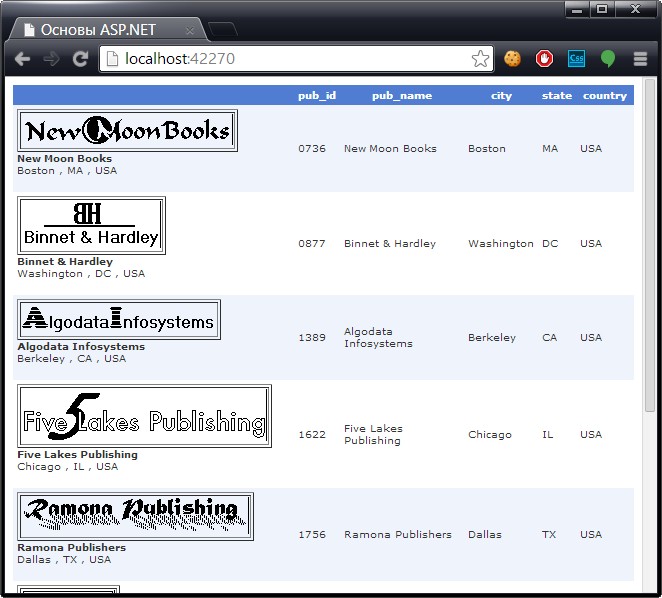Open the red stop-hand adblock extension
This screenshot has height=598, width=662.
(x=544, y=59)
